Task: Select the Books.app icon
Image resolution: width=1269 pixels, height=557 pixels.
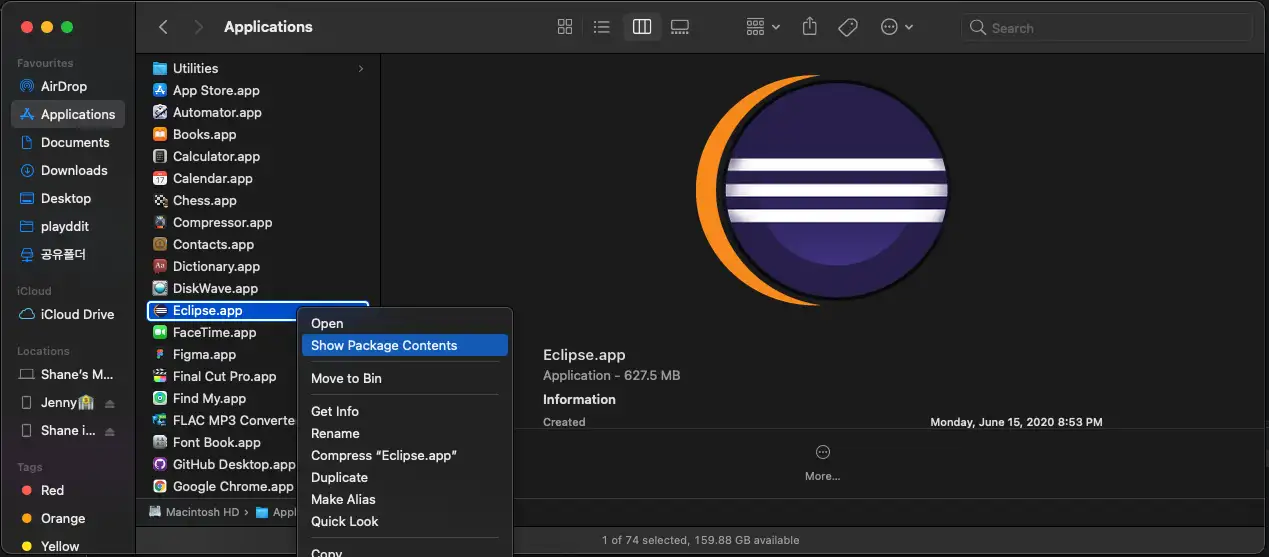Action: pyautogui.click(x=160, y=134)
